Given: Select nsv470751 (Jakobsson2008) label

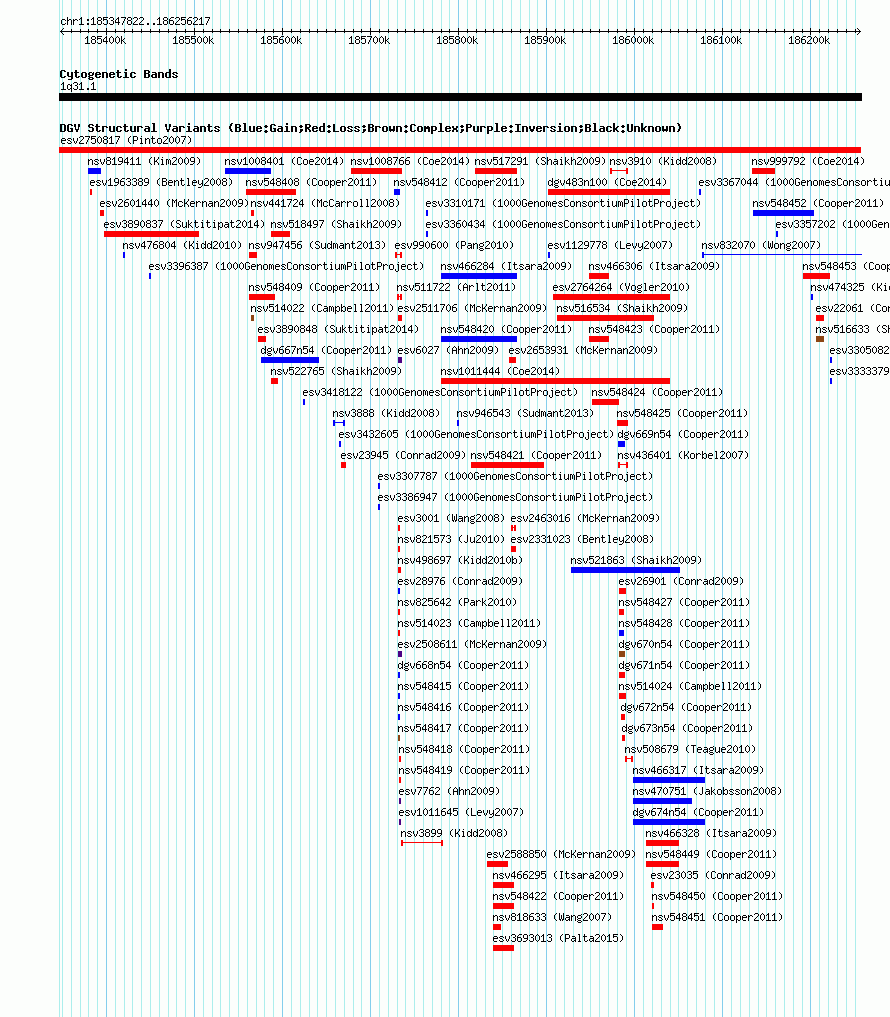Looking at the screenshot, I should [707, 791].
